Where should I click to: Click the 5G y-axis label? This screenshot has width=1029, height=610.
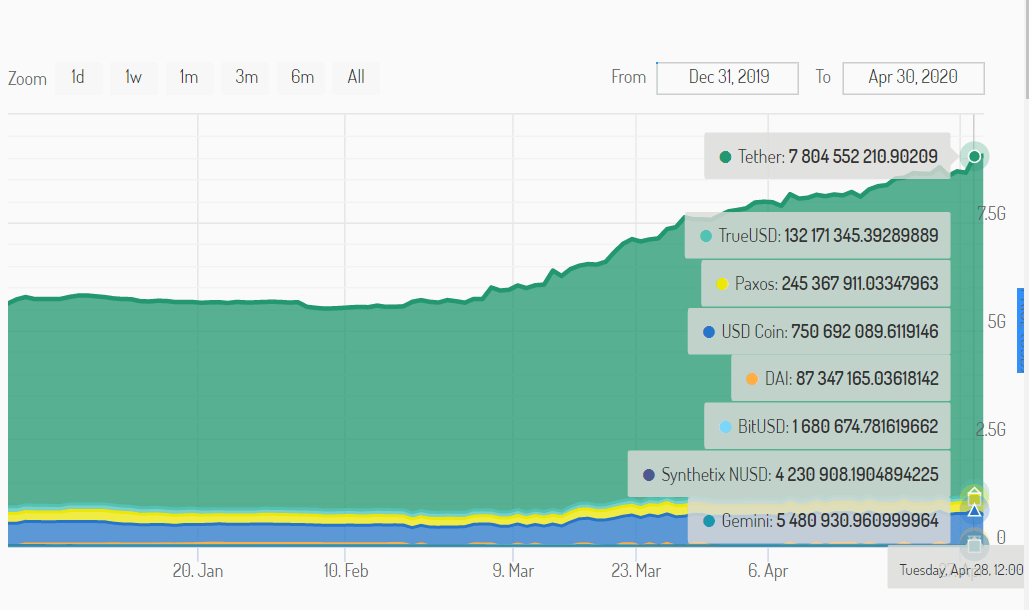pyautogui.click(x=996, y=321)
